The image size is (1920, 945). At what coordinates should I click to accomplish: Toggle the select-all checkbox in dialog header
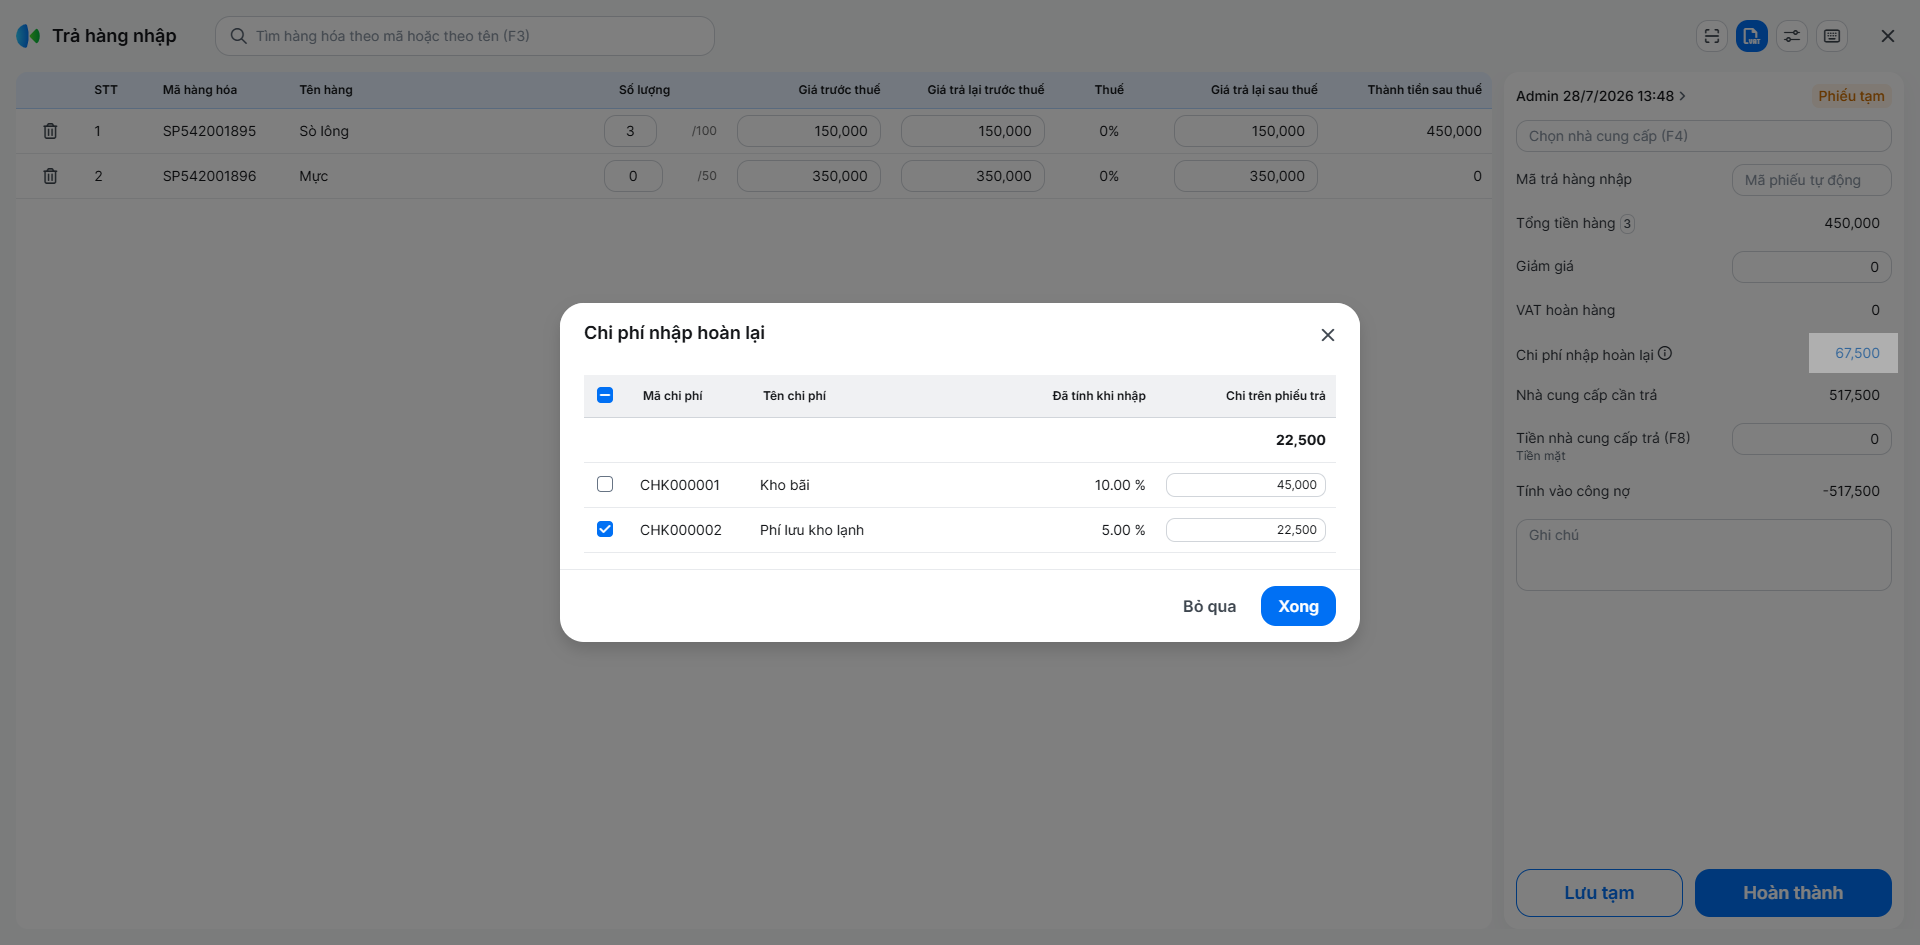[605, 395]
